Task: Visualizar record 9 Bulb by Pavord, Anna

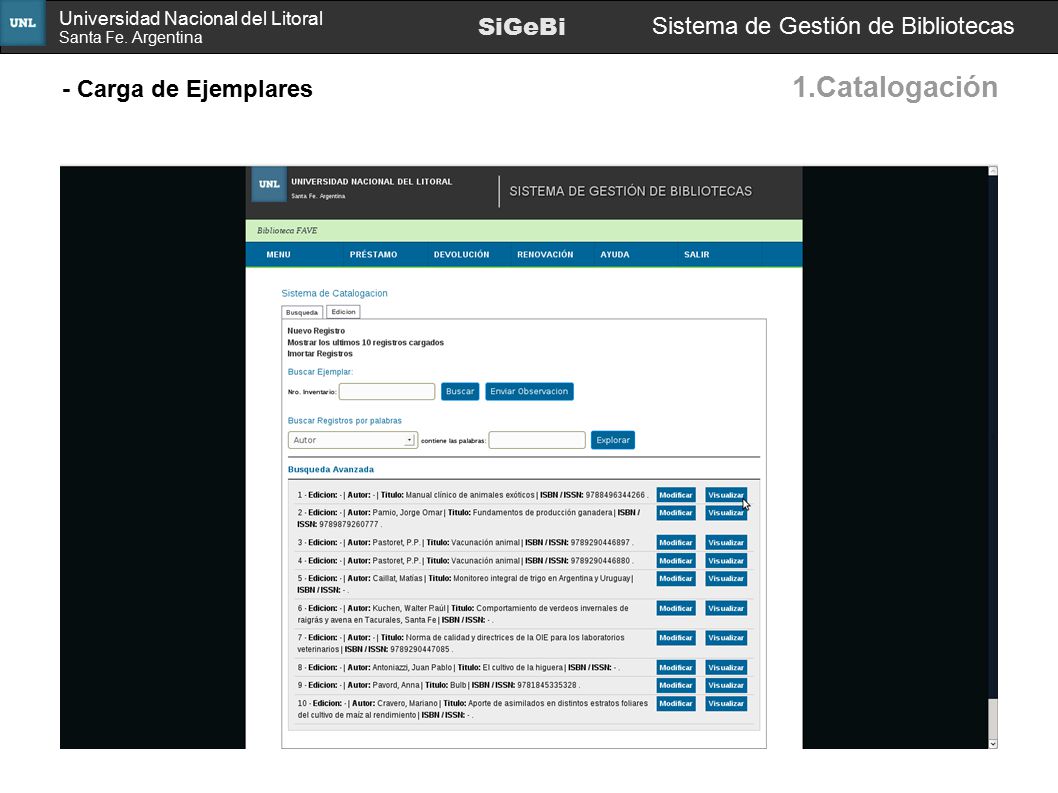Action: pos(726,685)
